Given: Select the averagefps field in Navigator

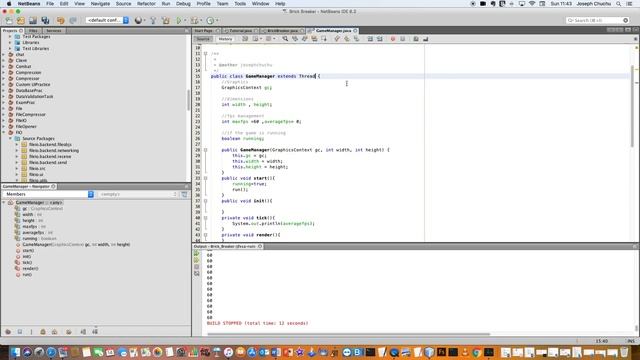Looking at the screenshot, I should click(x=33, y=233).
